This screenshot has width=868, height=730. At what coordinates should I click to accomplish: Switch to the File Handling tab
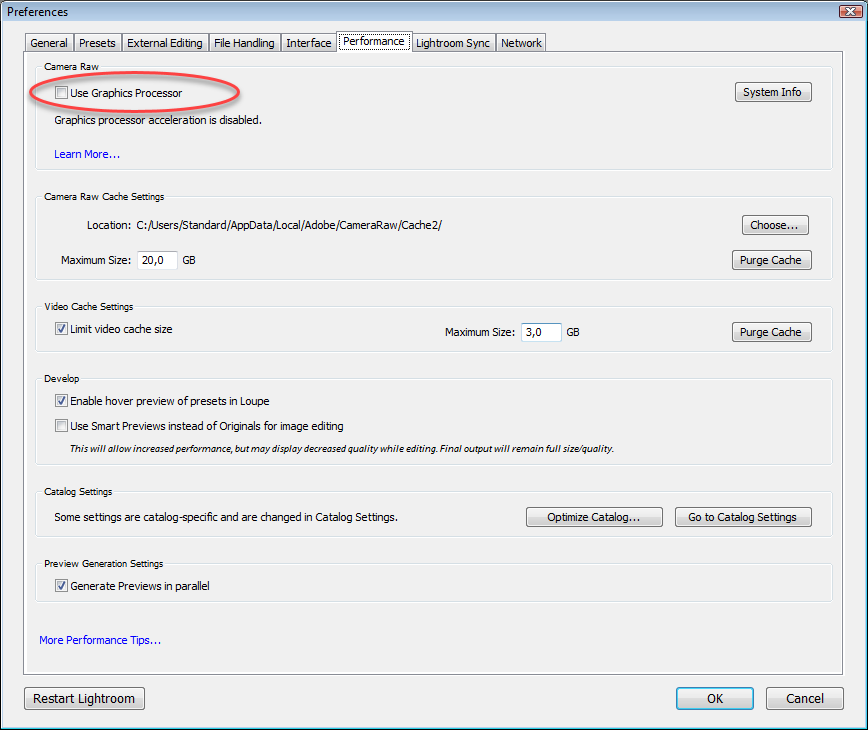[244, 42]
